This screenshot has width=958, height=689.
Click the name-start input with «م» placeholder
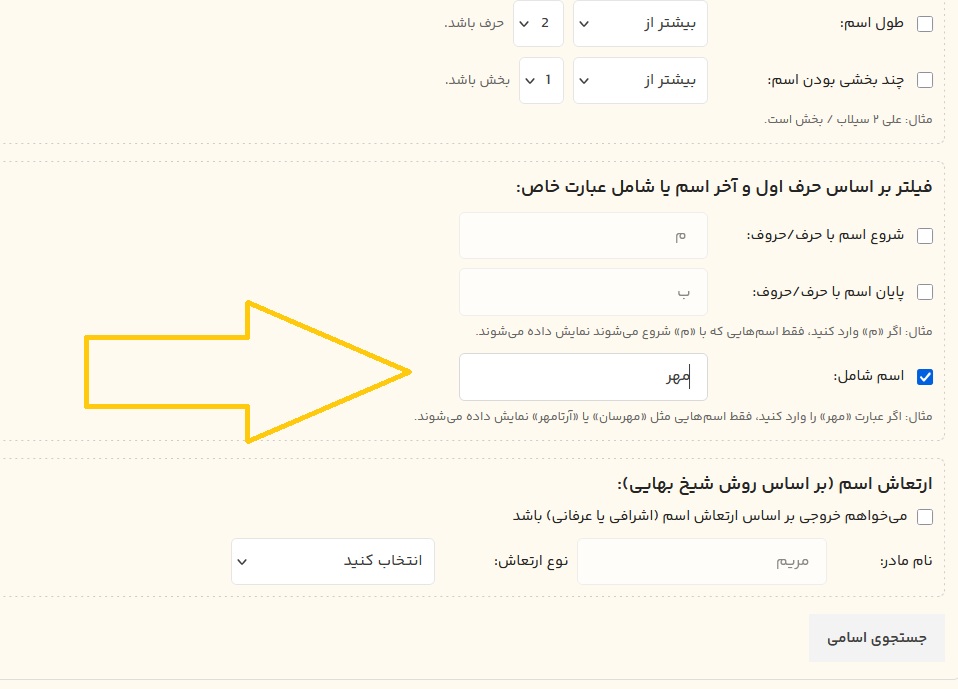(x=583, y=235)
